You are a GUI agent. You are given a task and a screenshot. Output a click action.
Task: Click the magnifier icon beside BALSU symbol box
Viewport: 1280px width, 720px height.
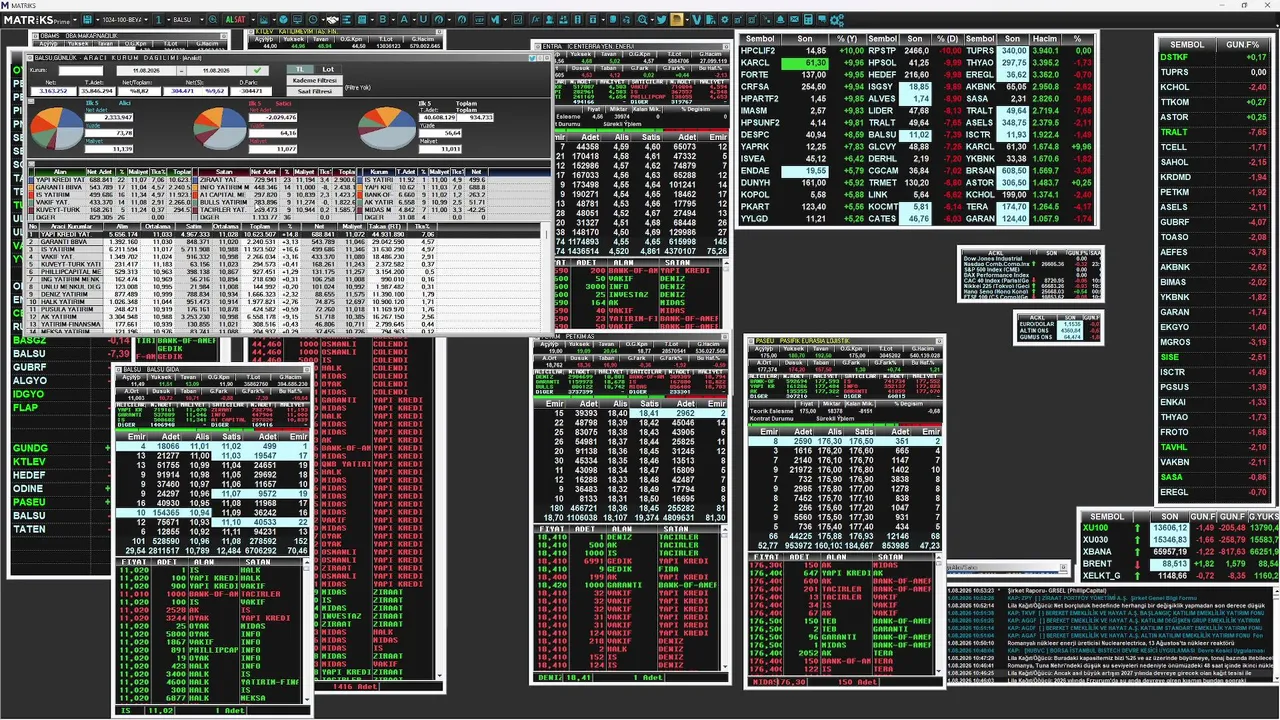[x=212, y=19]
